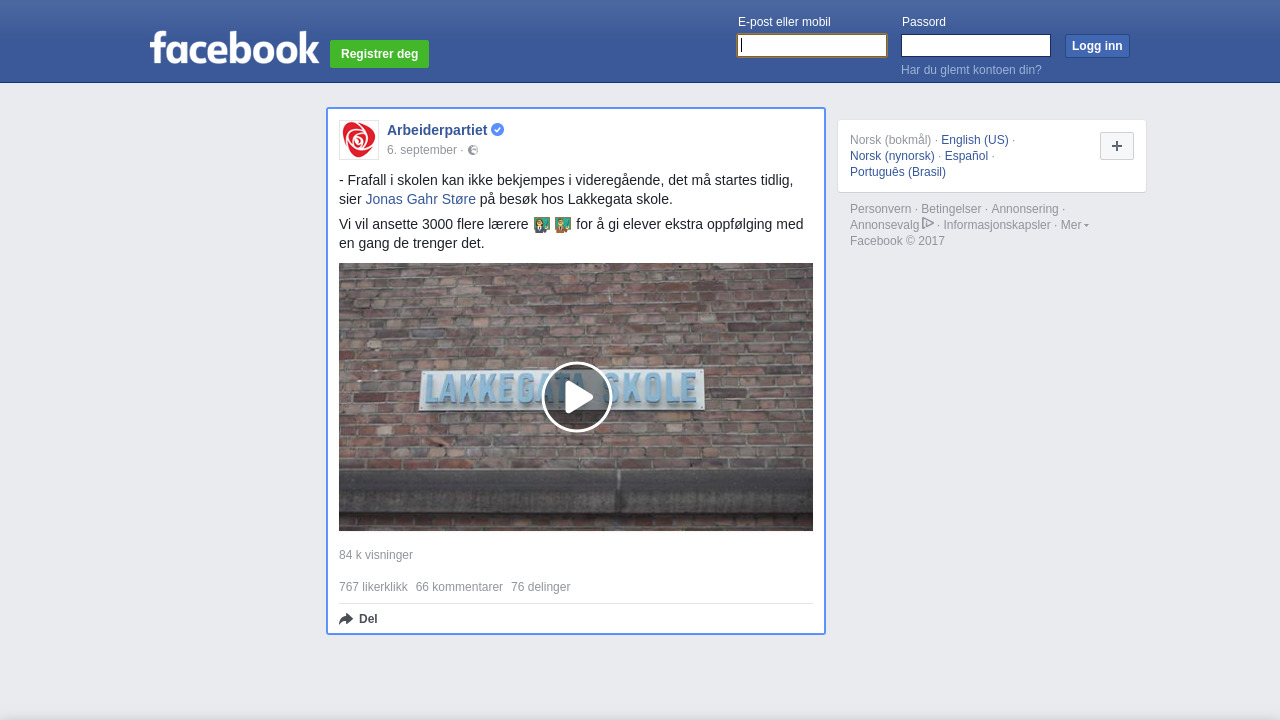Share the post using Del
Viewport: 1280px width, 720px height.
tap(358, 619)
